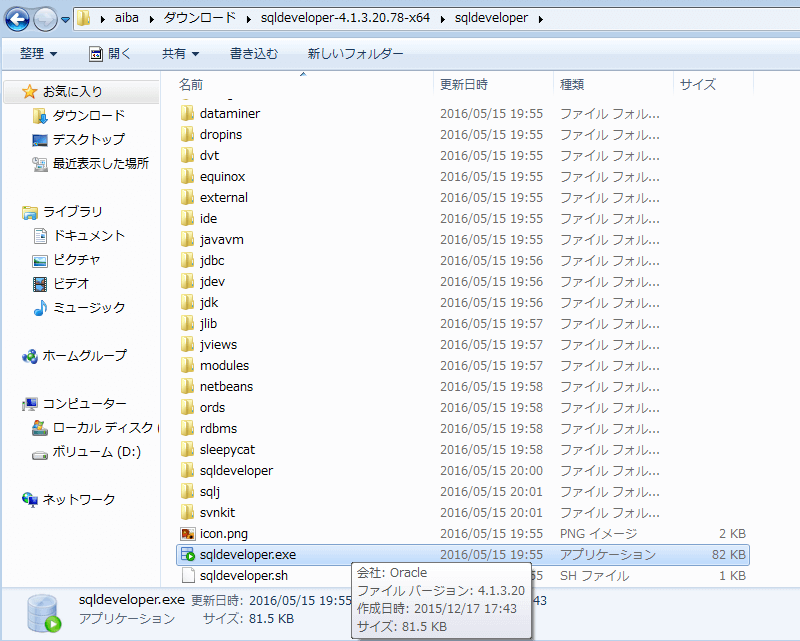Open the 整理 dropdown menu
Viewport: 800px width, 641px height.
[x=38, y=53]
